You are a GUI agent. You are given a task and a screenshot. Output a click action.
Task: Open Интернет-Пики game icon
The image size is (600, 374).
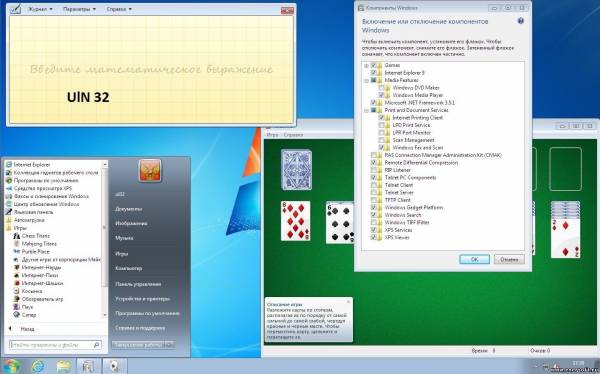click(x=16, y=275)
